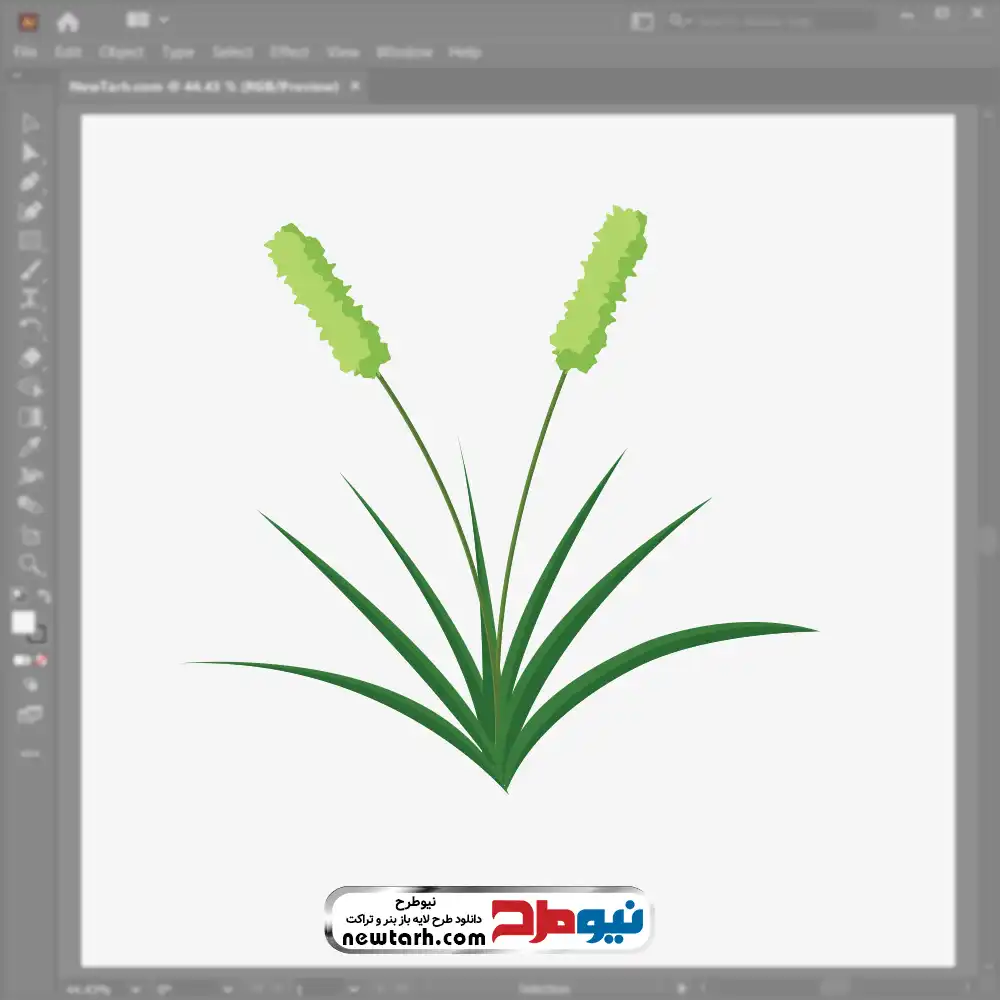Open the Edit menu
The height and width of the screenshot is (1000, 1000).
68,52
